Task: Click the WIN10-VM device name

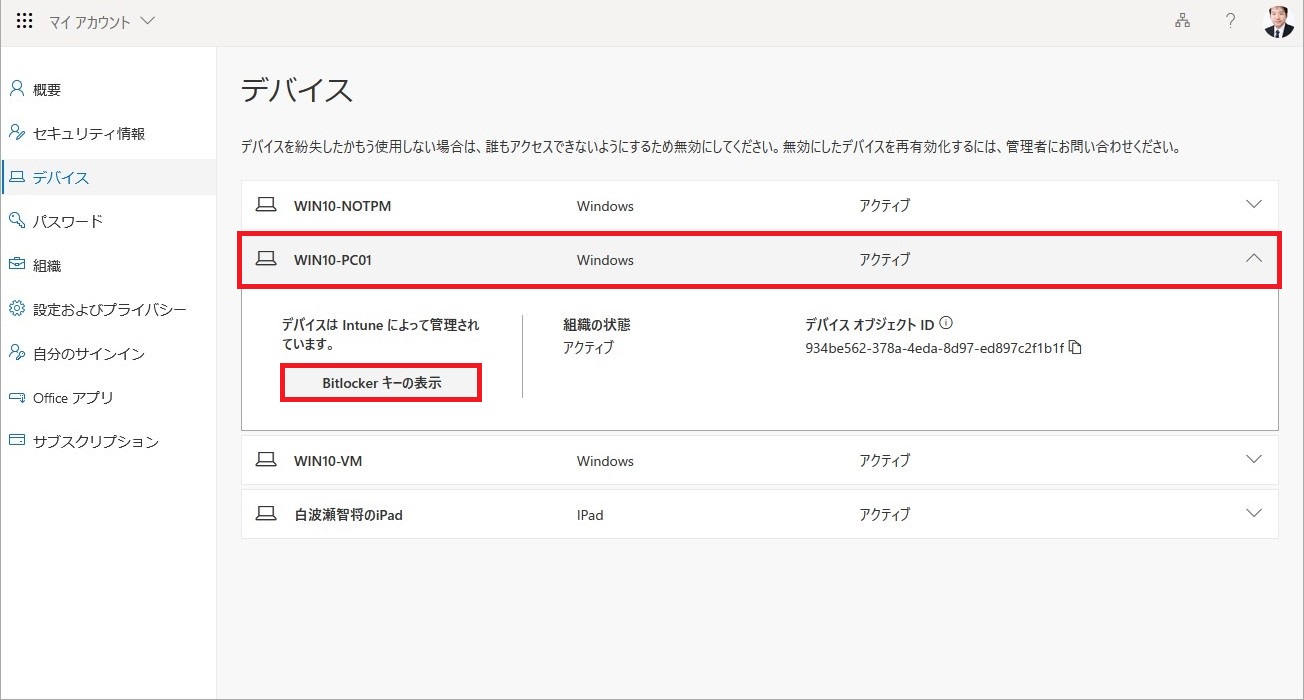Action: point(327,461)
